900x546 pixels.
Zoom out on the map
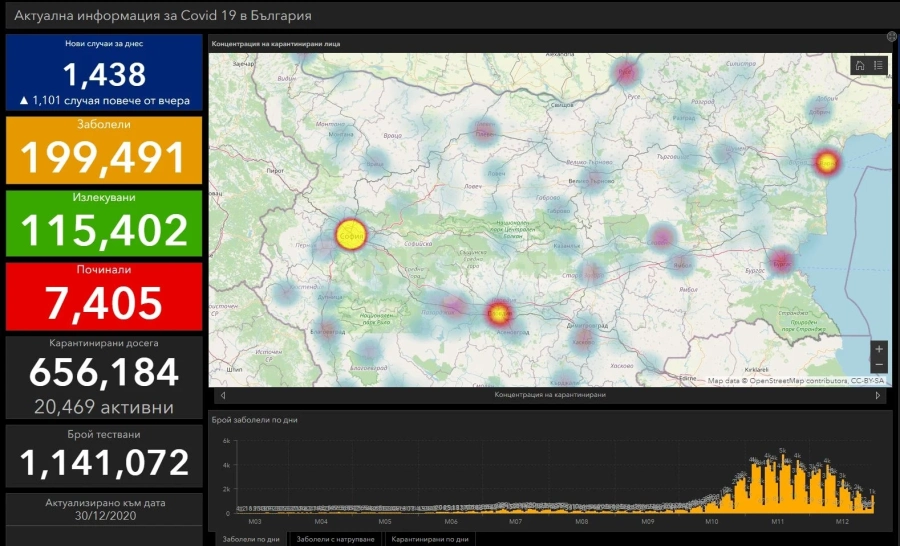tap(879, 365)
